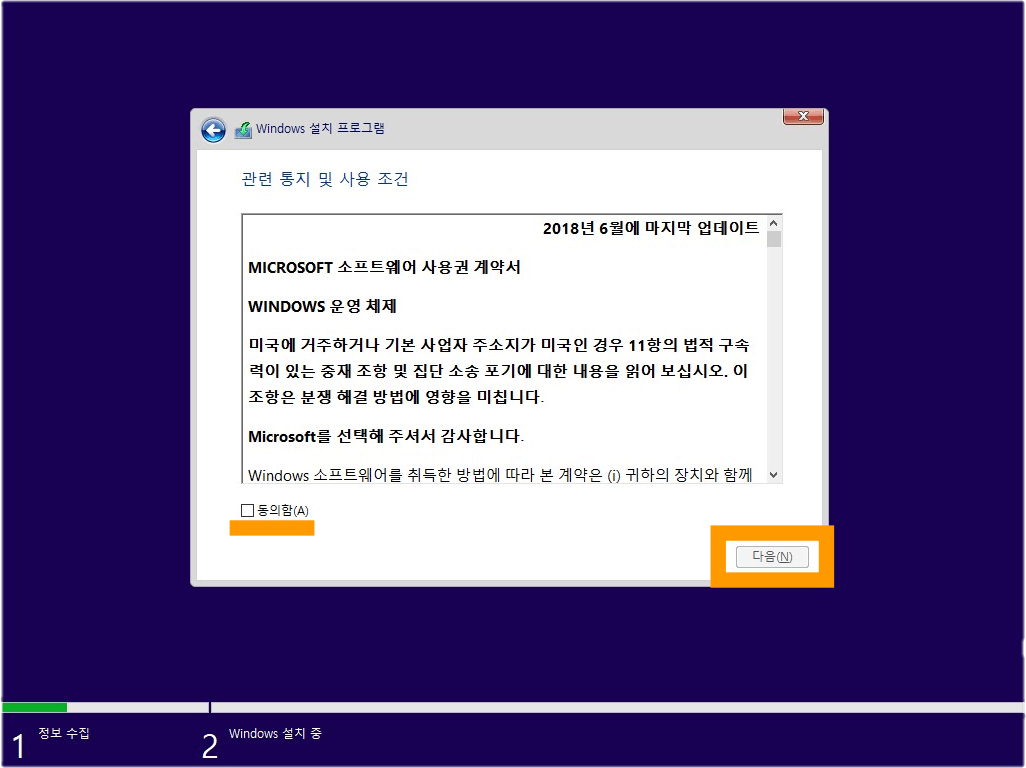Screen dimensions: 1026x768
Task: Click the 'Windows 설치 중' step label
Action: 275,733
